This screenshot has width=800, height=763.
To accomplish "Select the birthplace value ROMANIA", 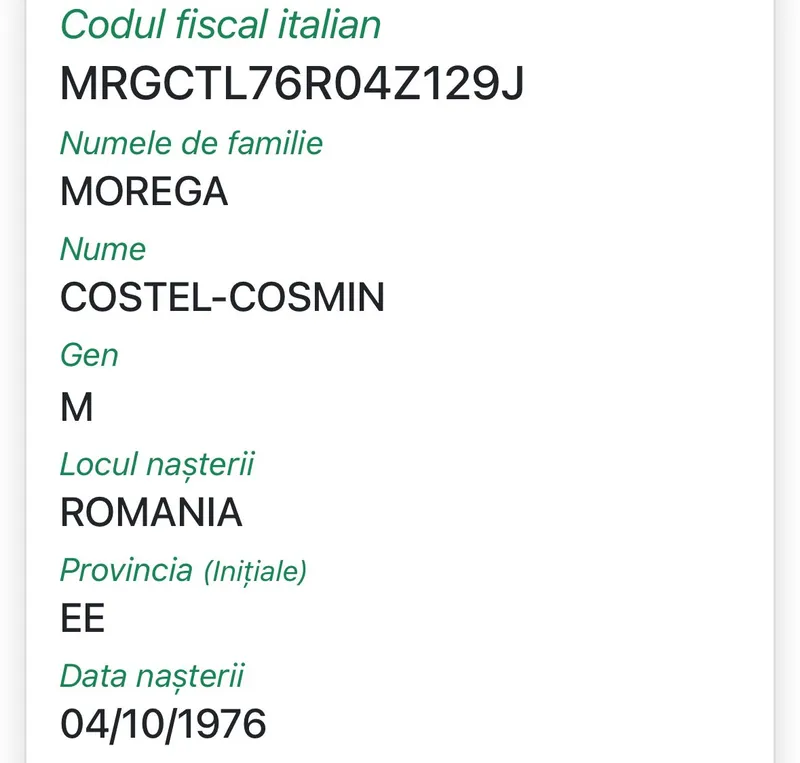I will click(151, 513).
